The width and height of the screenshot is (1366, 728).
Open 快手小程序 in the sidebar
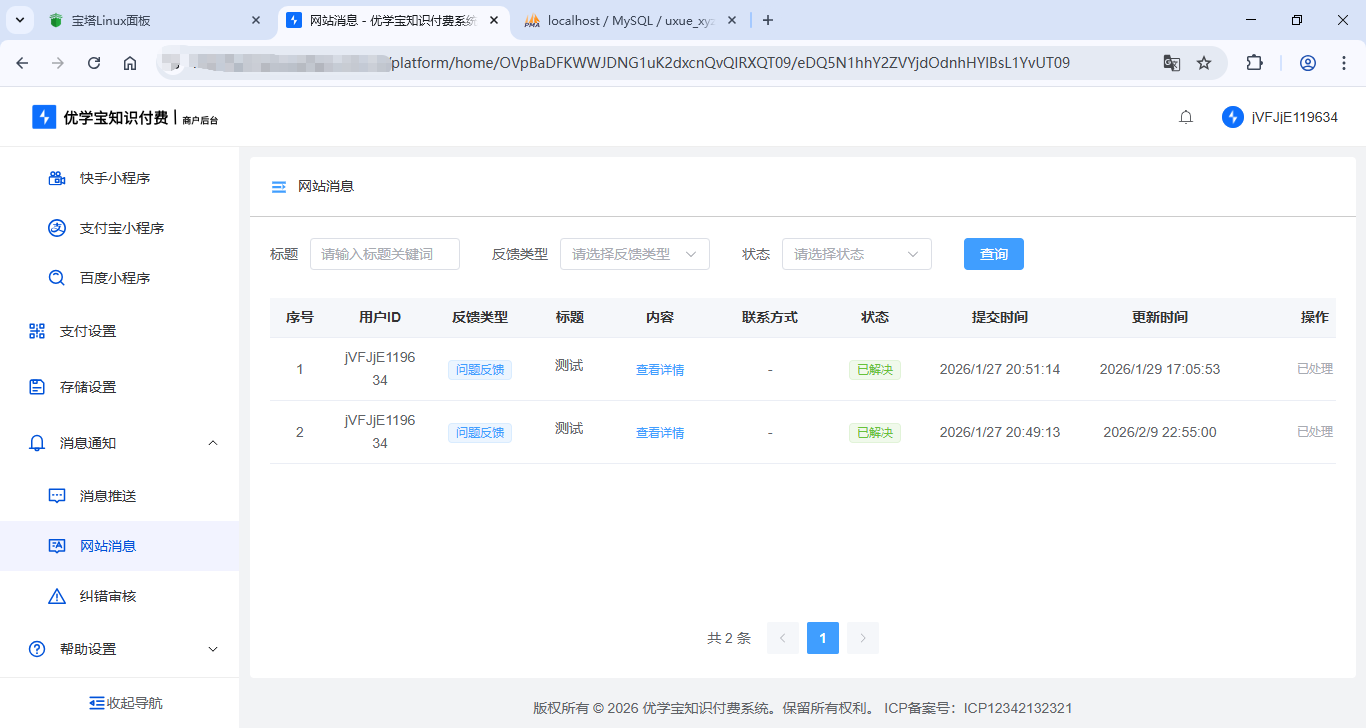pyautogui.click(x=114, y=178)
